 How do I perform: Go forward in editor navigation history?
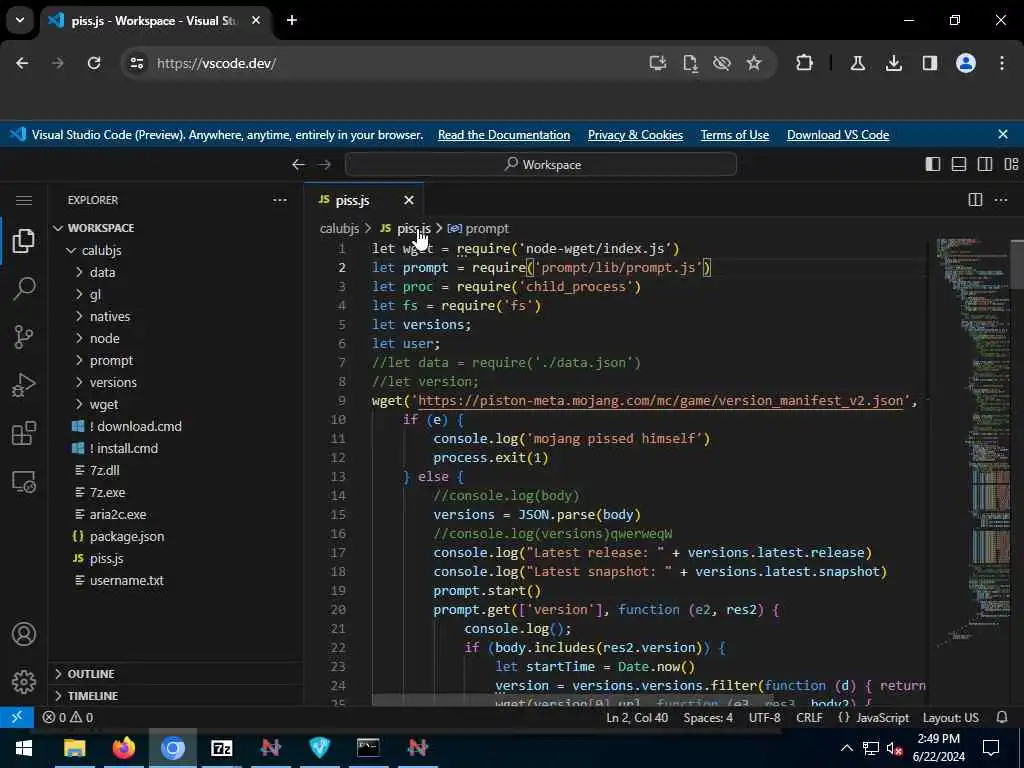(324, 165)
